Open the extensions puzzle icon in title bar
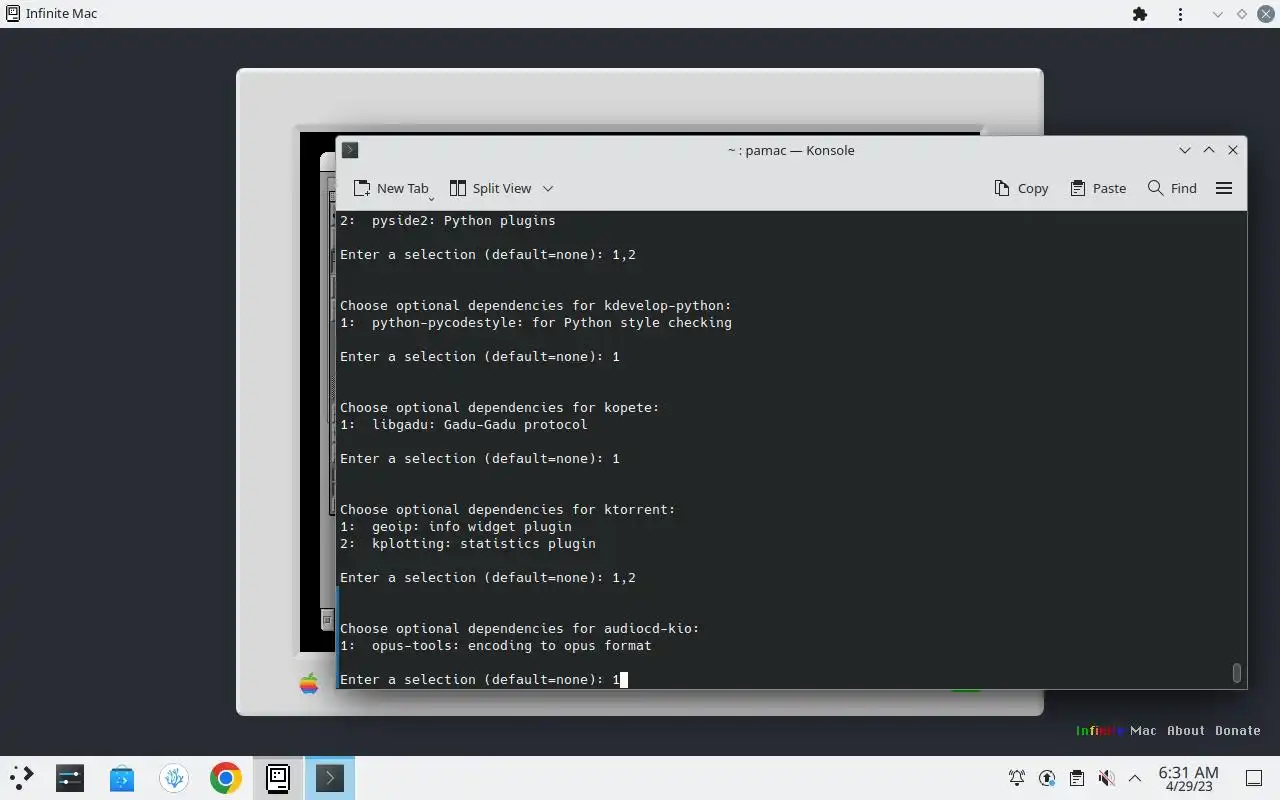Viewport: 1280px width, 800px height. (x=1140, y=14)
